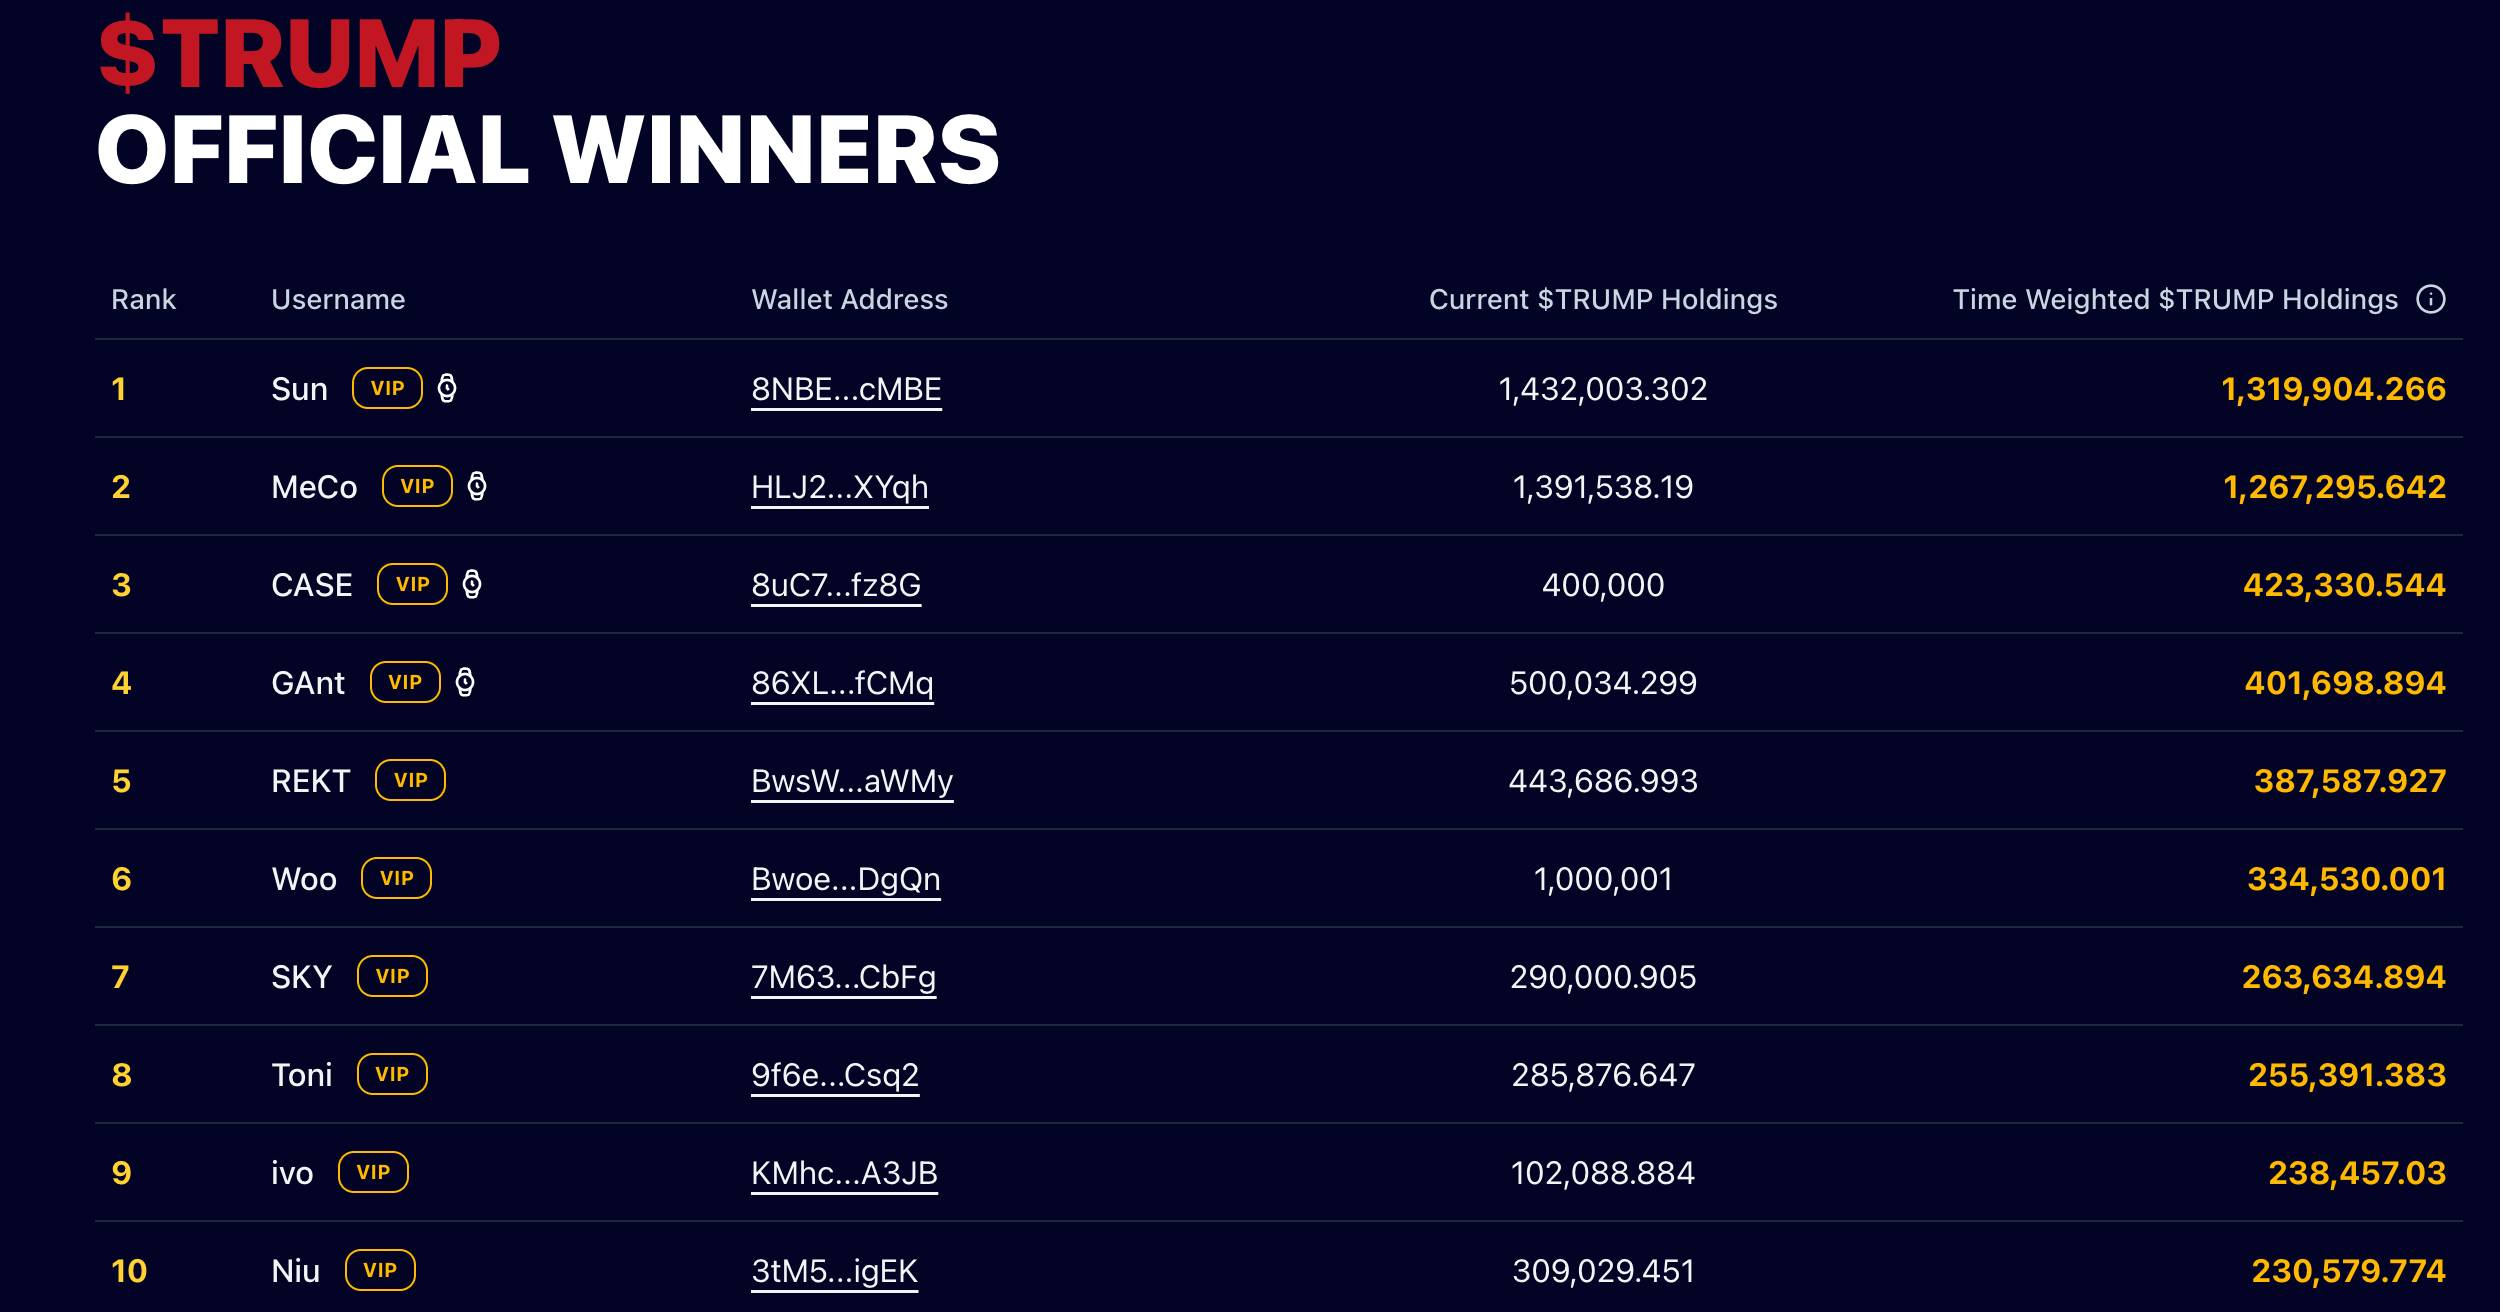Open wallet address 3tM5...igEK

pyautogui.click(x=834, y=1271)
